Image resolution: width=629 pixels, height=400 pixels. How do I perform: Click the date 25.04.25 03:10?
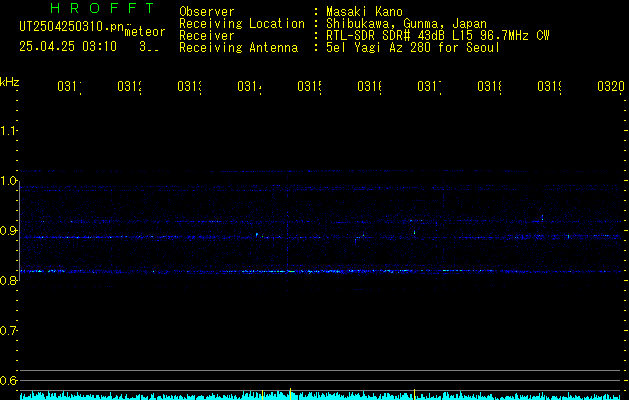68,47
